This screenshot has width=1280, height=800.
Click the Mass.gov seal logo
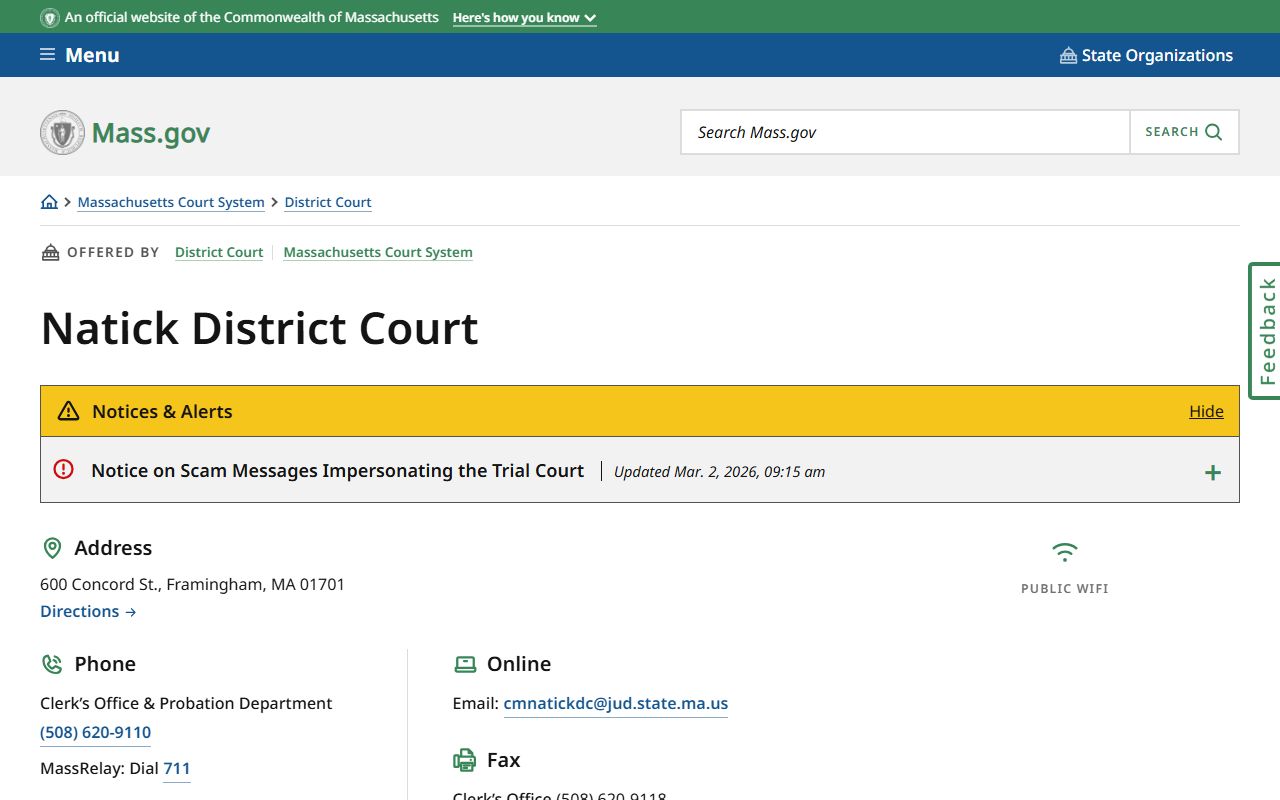click(x=63, y=133)
